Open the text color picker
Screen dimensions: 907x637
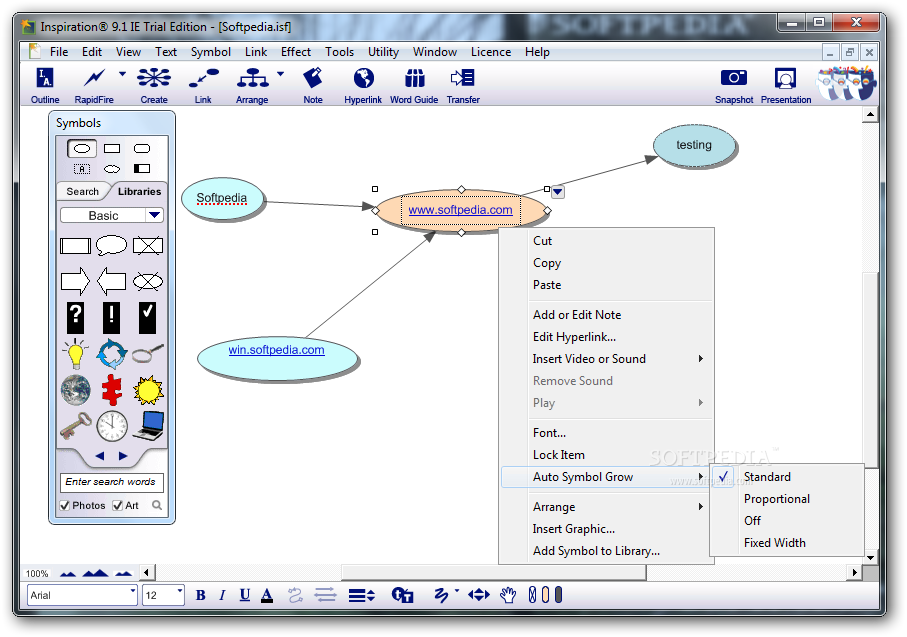267,595
